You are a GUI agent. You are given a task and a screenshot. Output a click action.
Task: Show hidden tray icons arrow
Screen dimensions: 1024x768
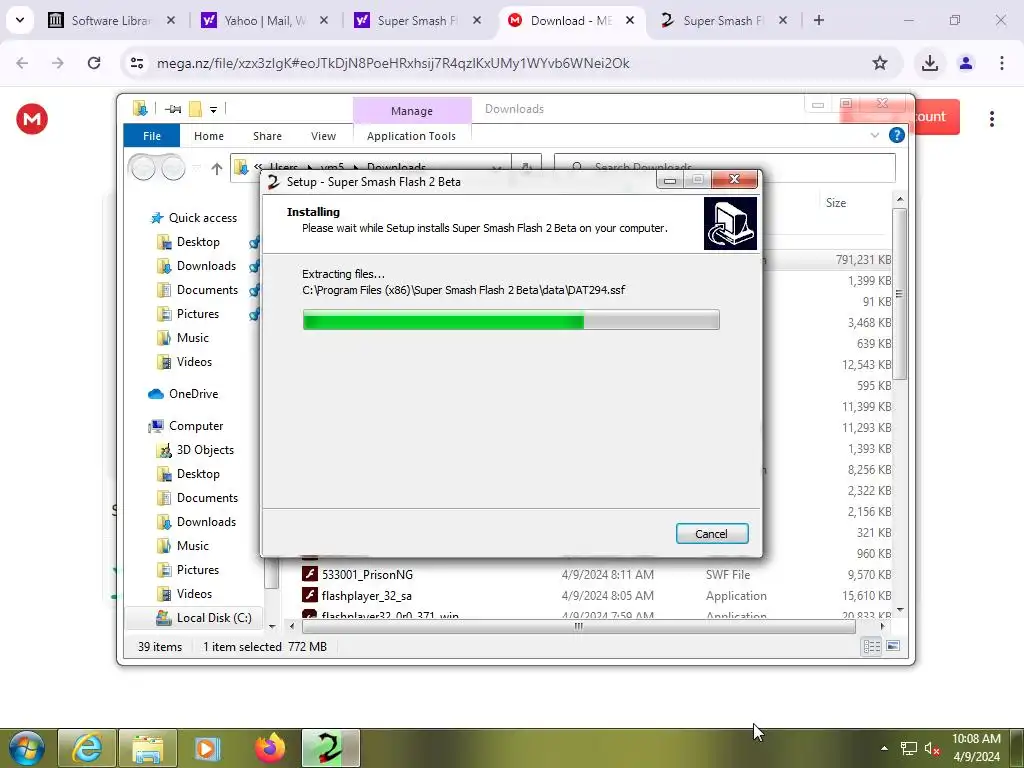[884, 748]
